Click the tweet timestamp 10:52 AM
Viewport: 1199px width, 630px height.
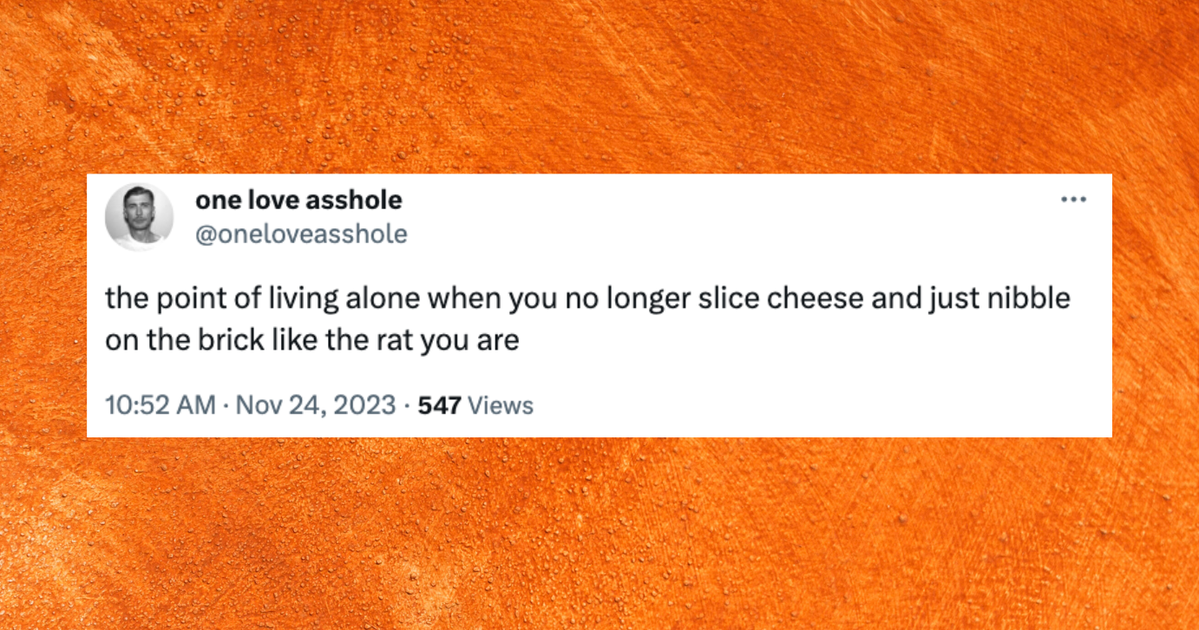pyautogui.click(x=160, y=405)
